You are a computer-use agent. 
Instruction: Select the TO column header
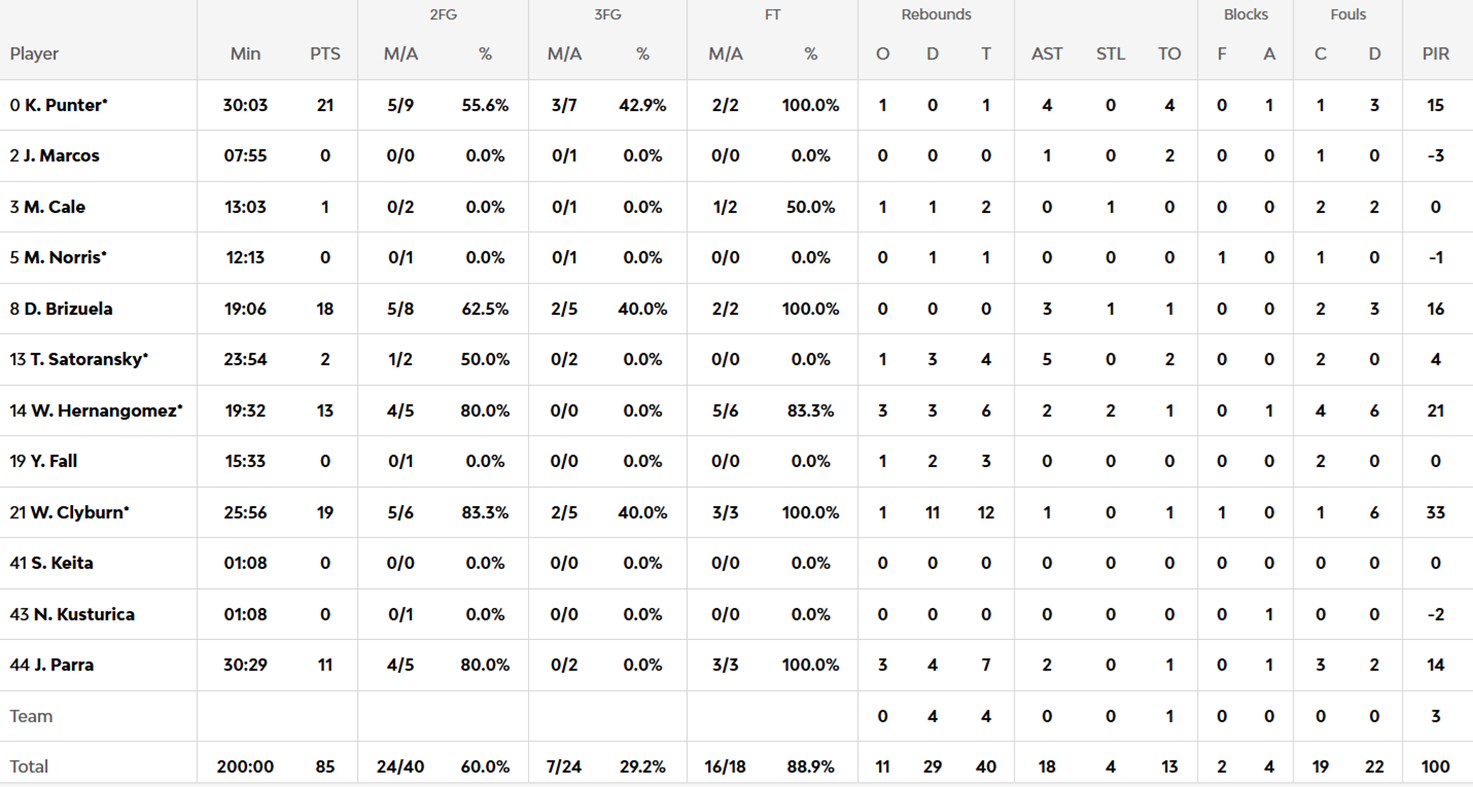pyautogui.click(x=1169, y=54)
